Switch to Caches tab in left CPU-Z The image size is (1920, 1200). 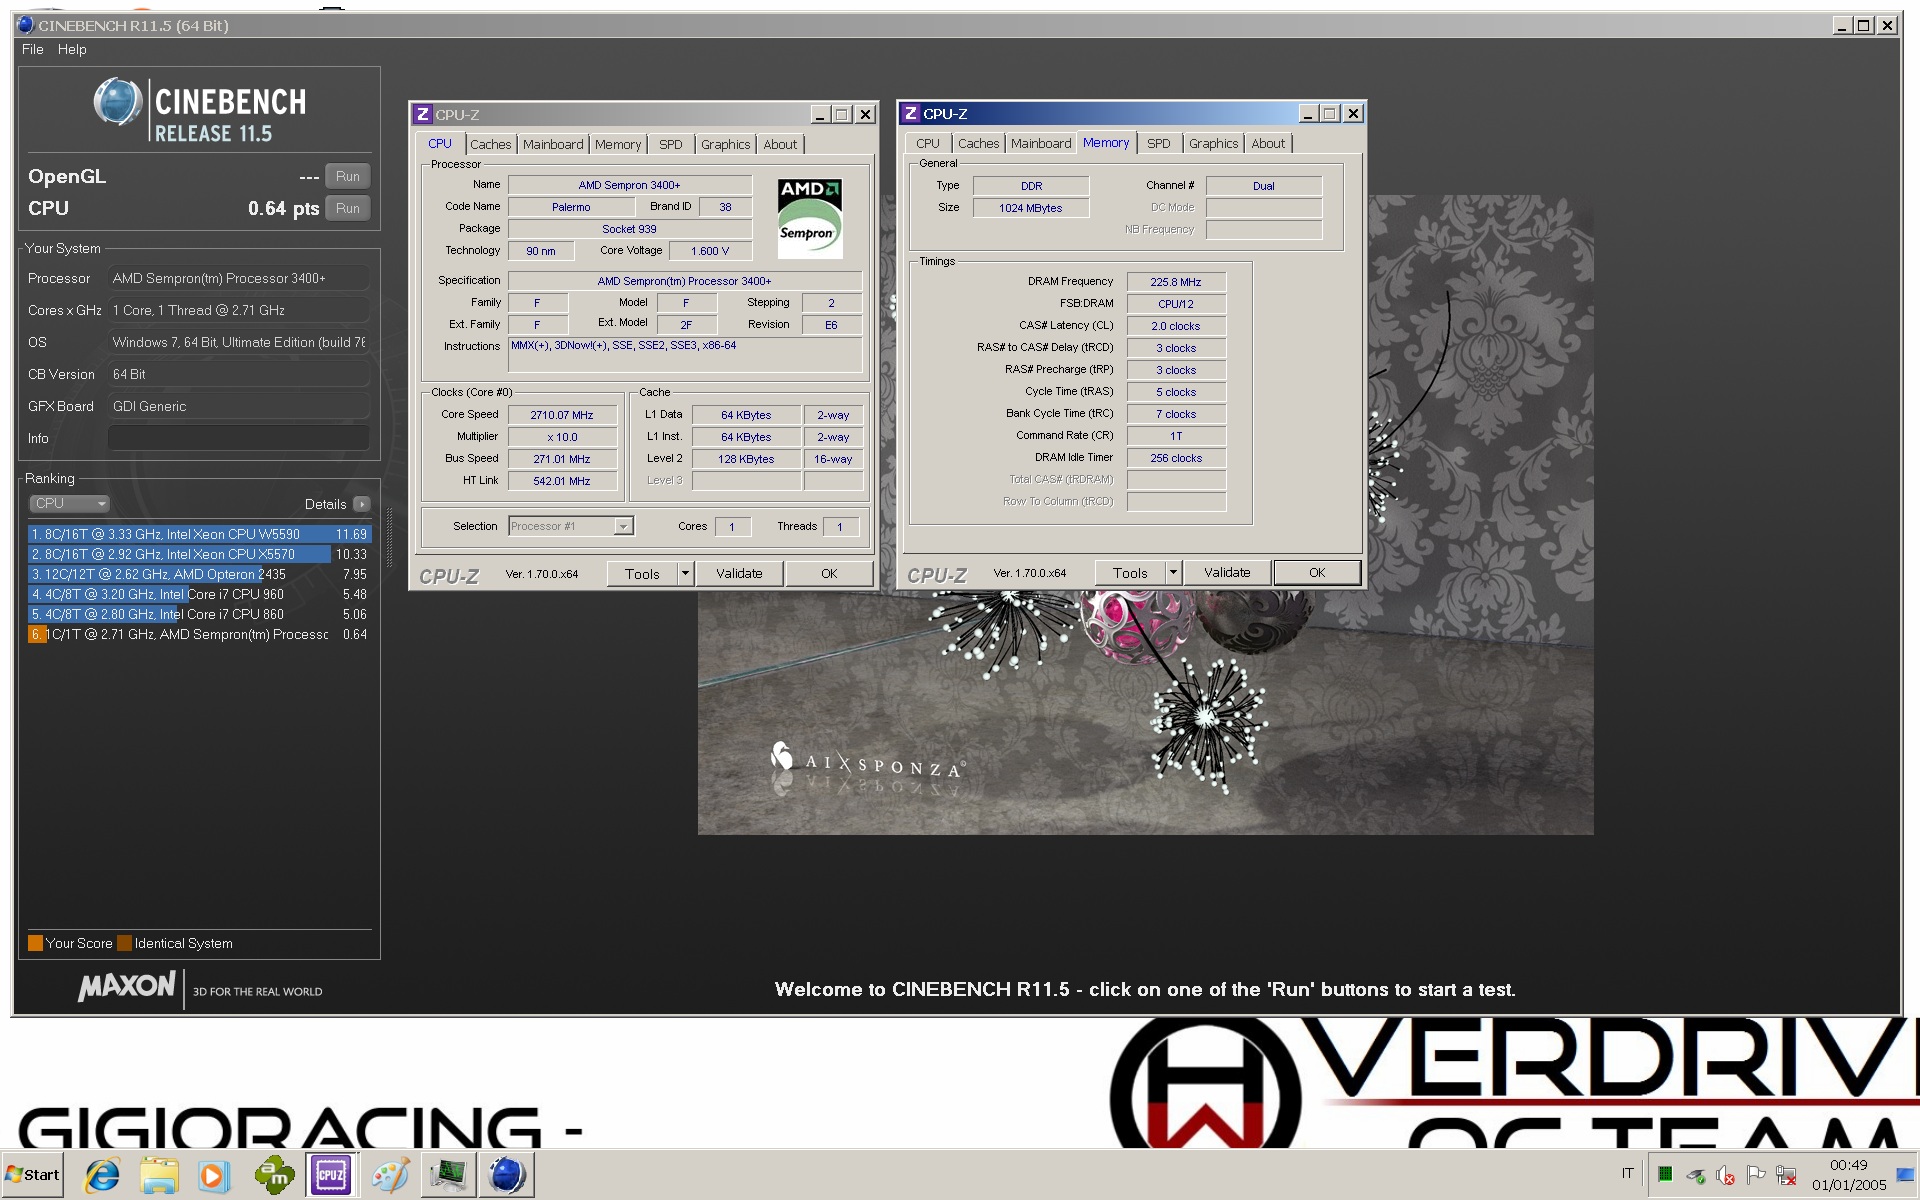pyautogui.click(x=491, y=144)
